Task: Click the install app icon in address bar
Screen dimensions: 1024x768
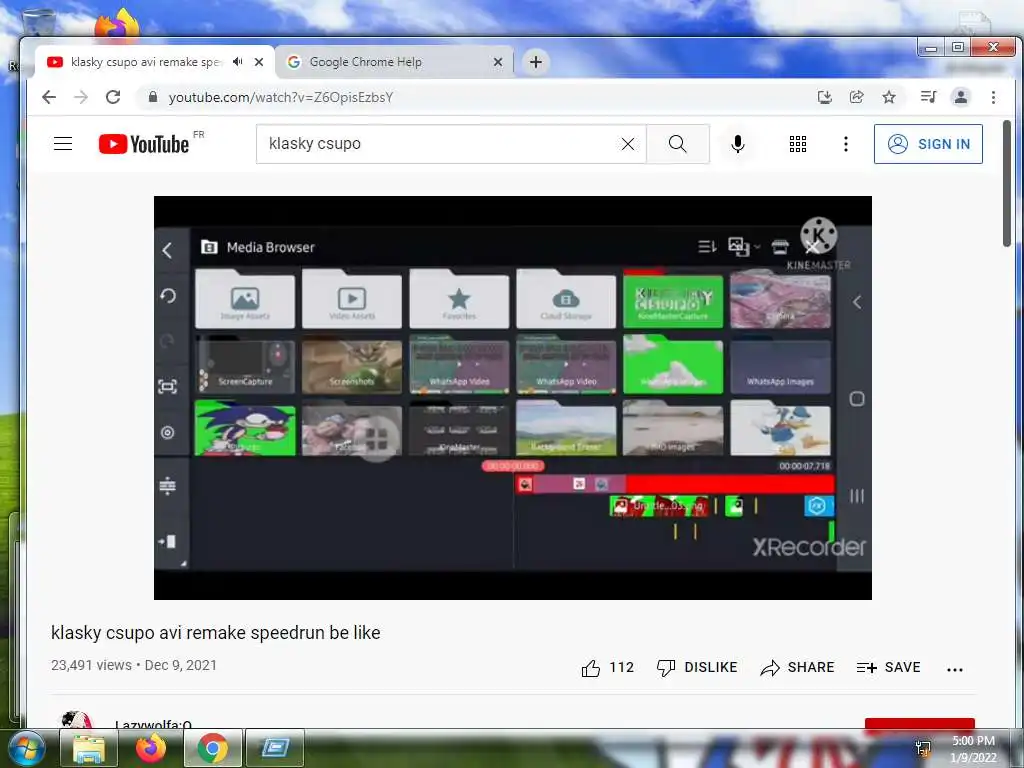Action: (x=825, y=97)
